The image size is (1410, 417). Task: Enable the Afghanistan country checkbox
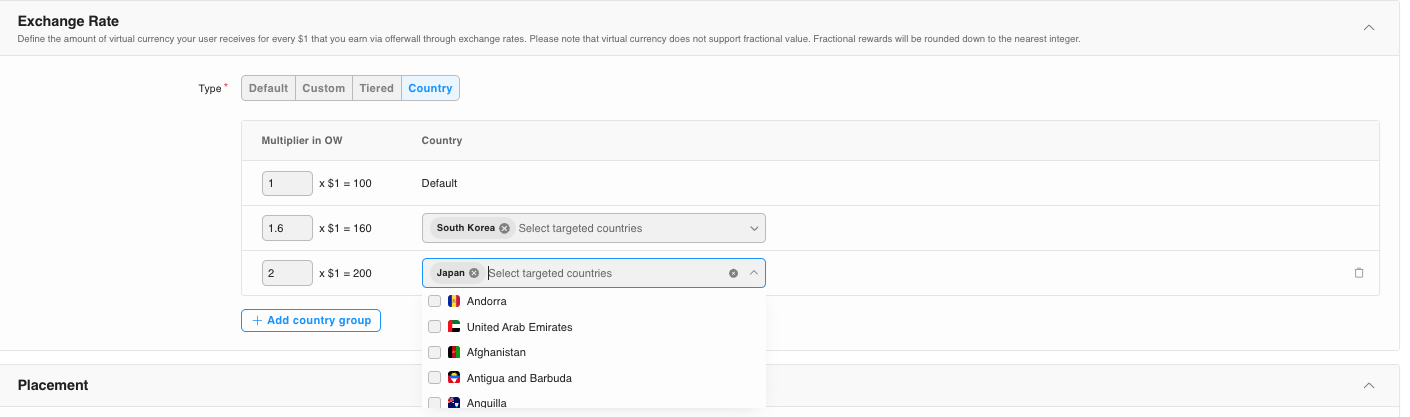[x=434, y=352]
